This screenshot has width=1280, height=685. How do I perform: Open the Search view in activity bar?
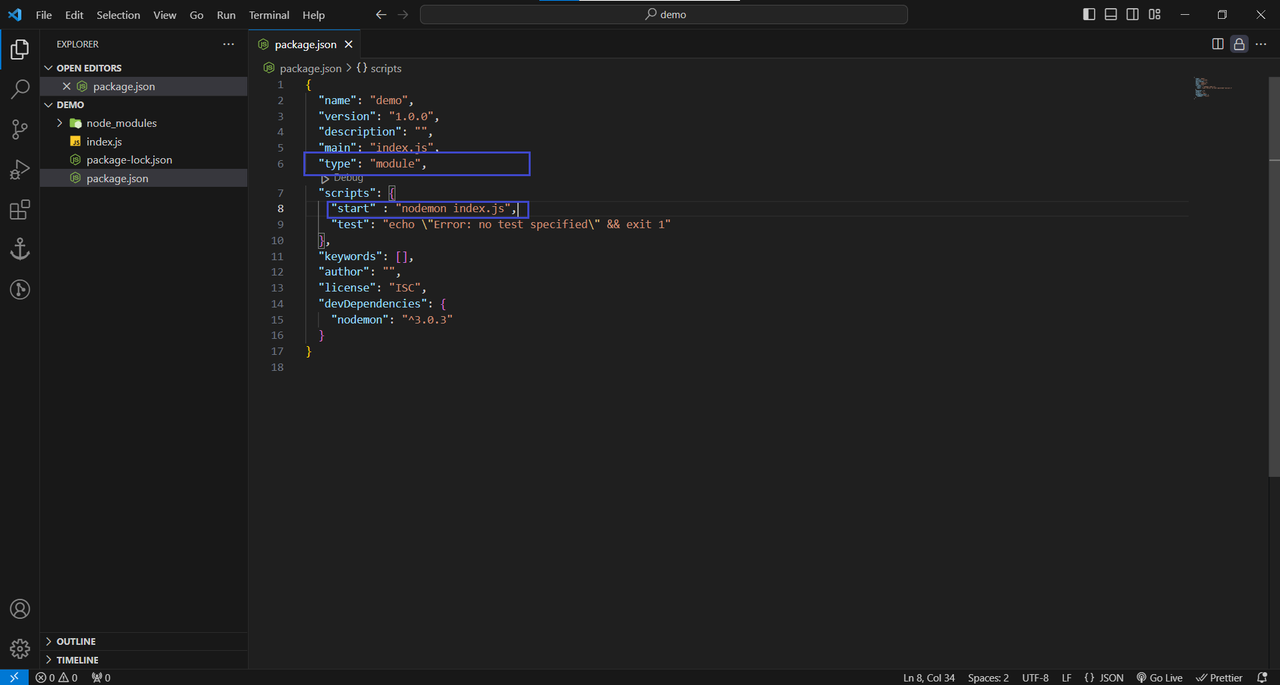point(19,90)
